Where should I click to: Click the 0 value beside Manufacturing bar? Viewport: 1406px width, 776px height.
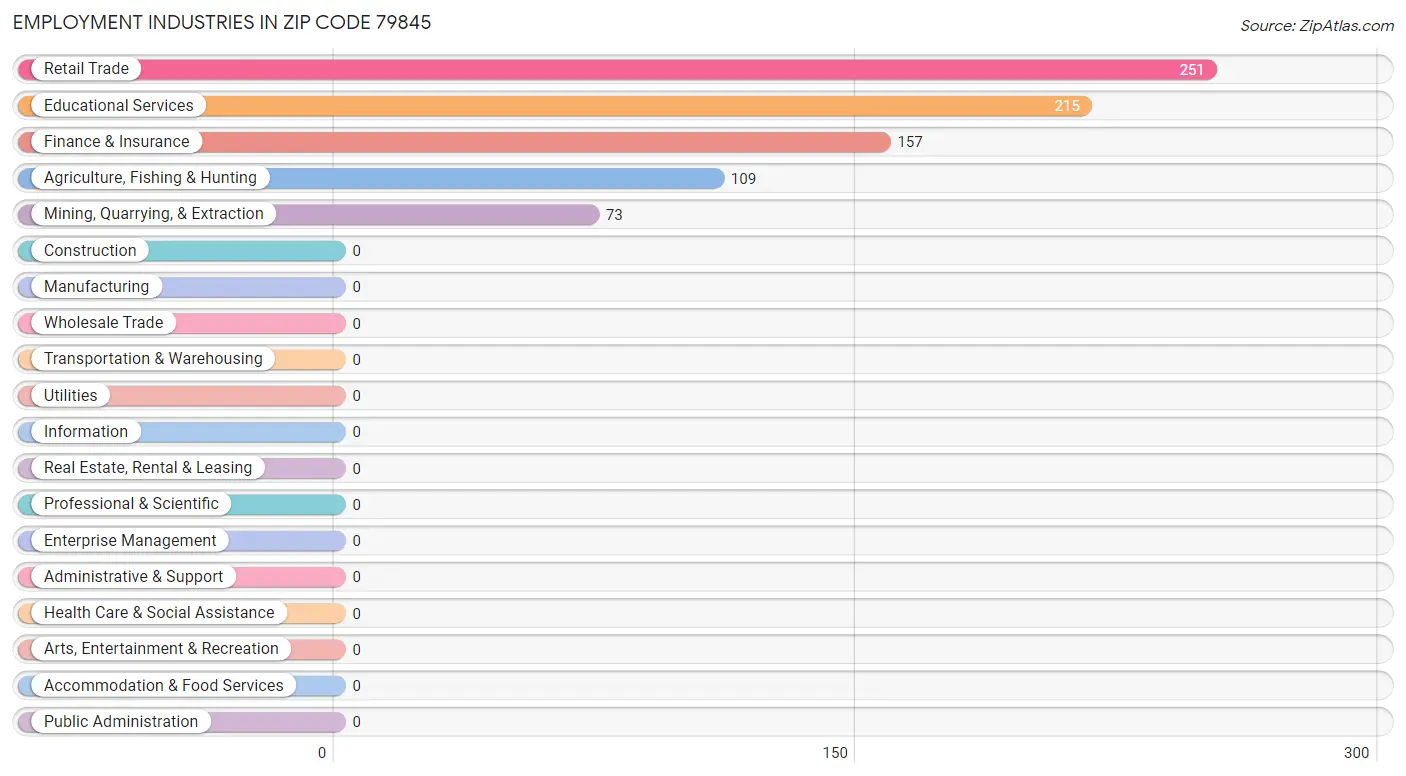pos(356,287)
